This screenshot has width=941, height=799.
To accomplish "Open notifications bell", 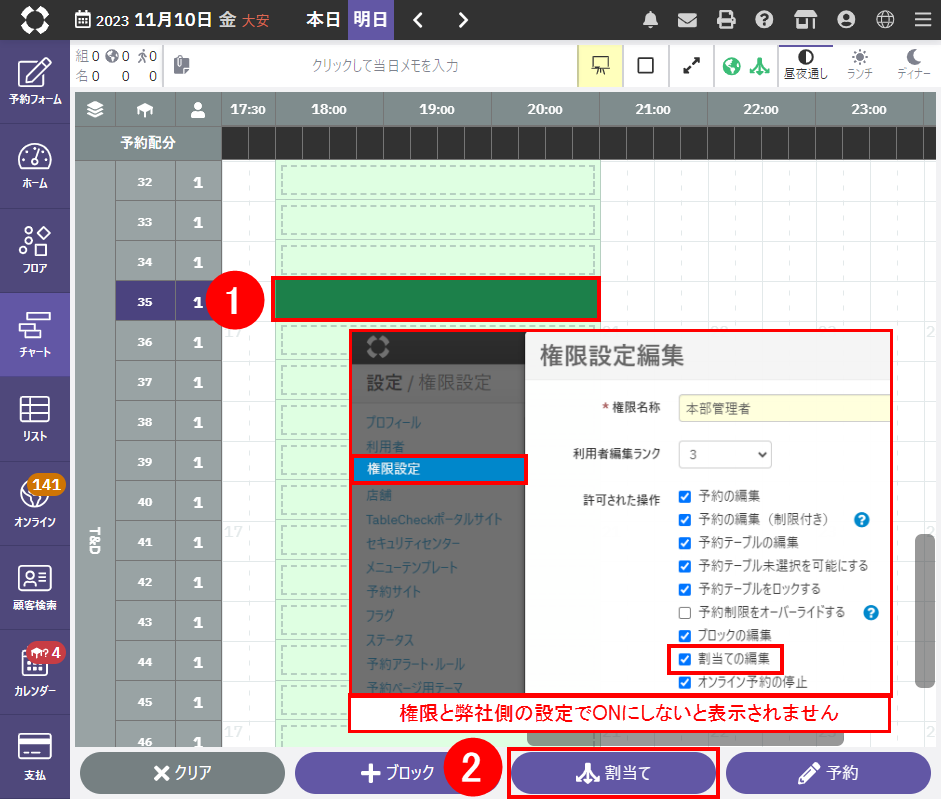I will pyautogui.click(x=650, y=20).
